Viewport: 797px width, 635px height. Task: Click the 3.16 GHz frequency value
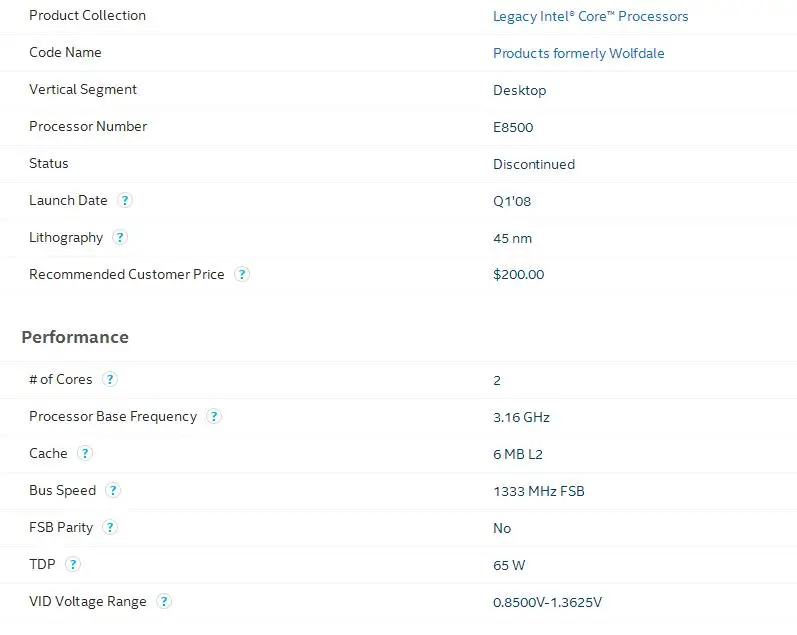click(x=521, y=417)
